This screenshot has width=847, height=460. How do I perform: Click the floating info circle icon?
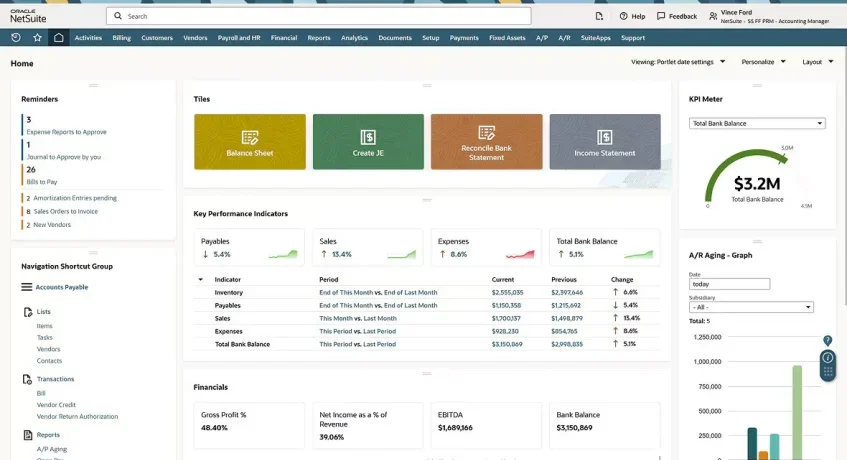coord(827,357)
